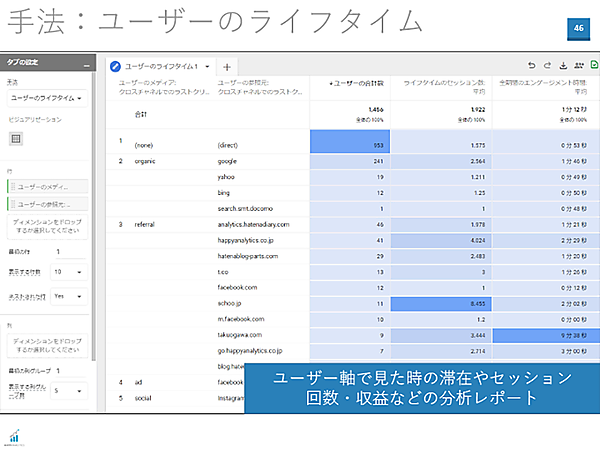This screenshot has width=600, height=450.
Task: Click the undo arrow icon
Action: [x=533, y=66]
